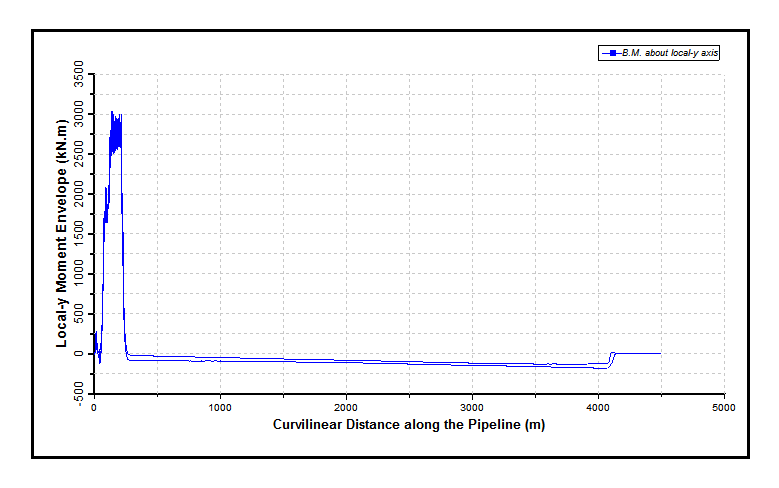Screen dimensions: 779x488
Task: Click the x-axis tick label 4000
Action: (x=598, y=408)
